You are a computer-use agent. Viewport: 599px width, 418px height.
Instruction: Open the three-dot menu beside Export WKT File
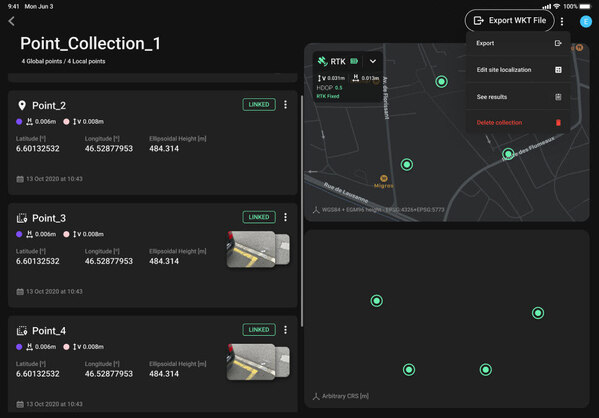pos(562,21)
